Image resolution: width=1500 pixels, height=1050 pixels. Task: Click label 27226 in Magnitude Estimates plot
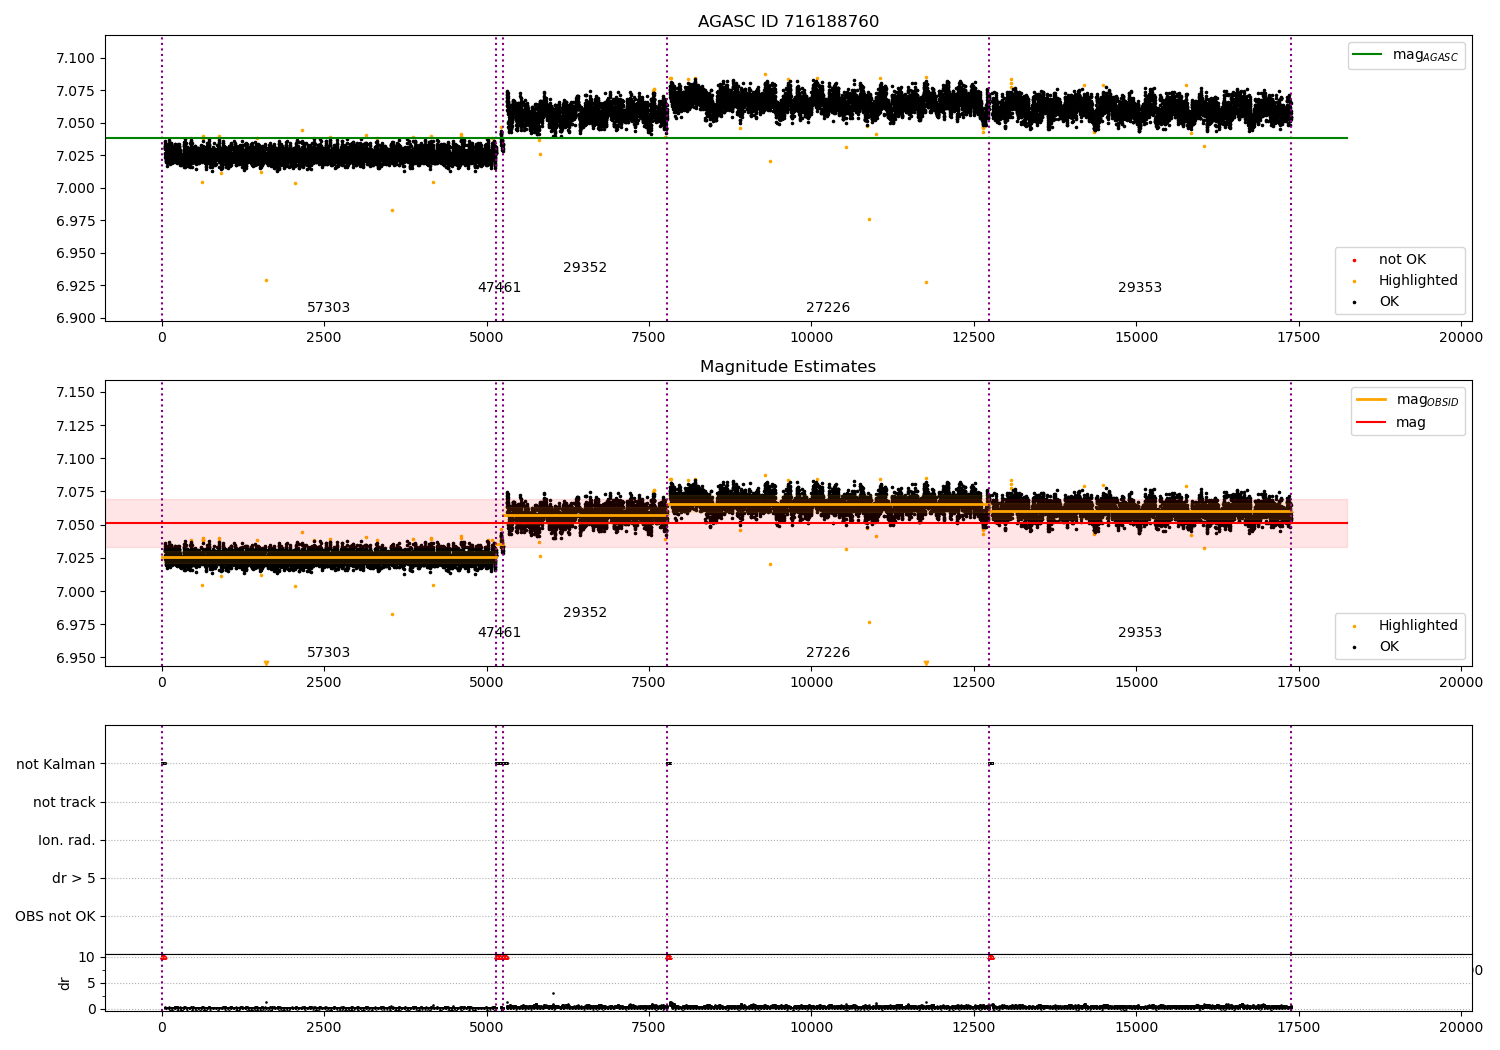pos(828,653)
